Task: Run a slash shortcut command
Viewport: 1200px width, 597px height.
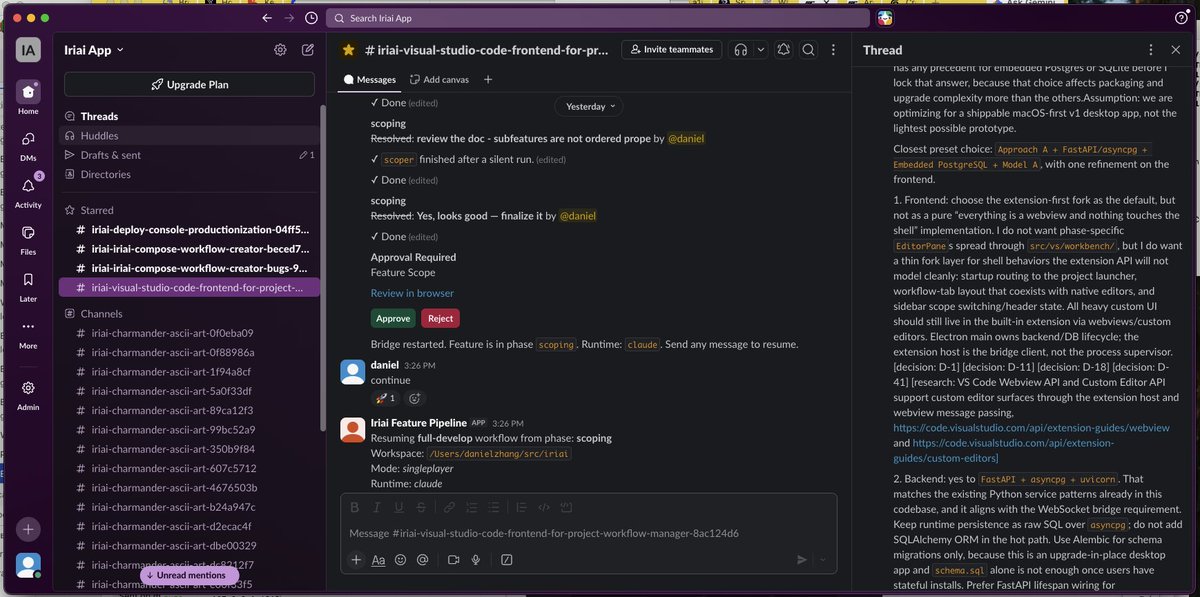Action: point(506,560)
